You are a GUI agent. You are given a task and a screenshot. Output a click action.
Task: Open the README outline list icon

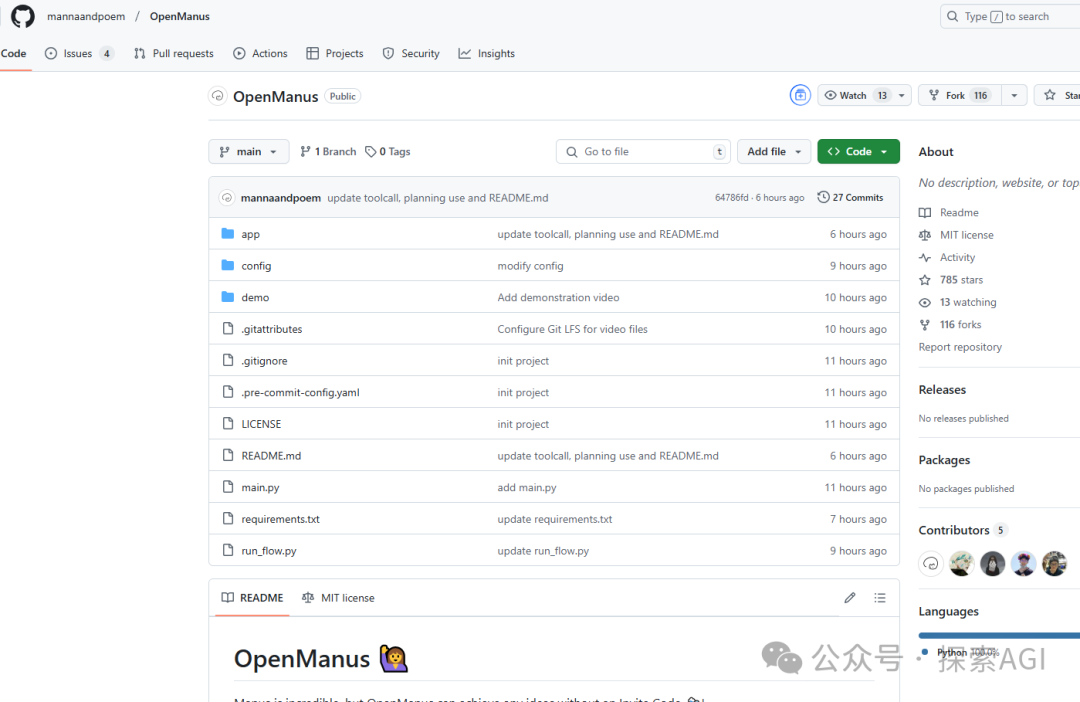880,598
